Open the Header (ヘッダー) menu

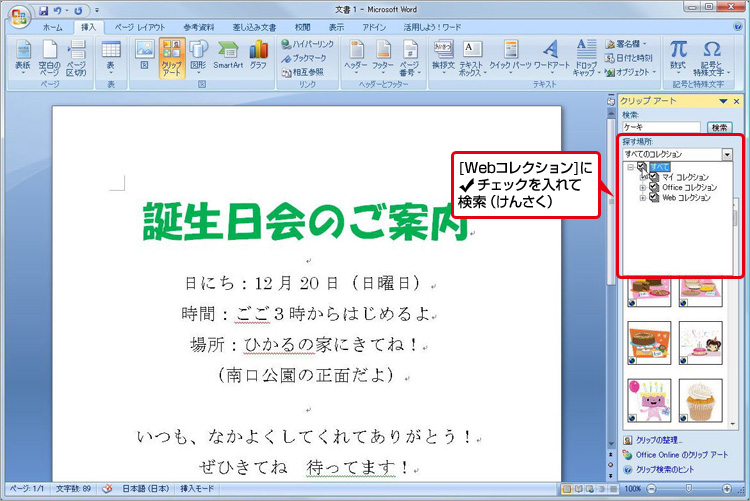click(x=355, y=58)
